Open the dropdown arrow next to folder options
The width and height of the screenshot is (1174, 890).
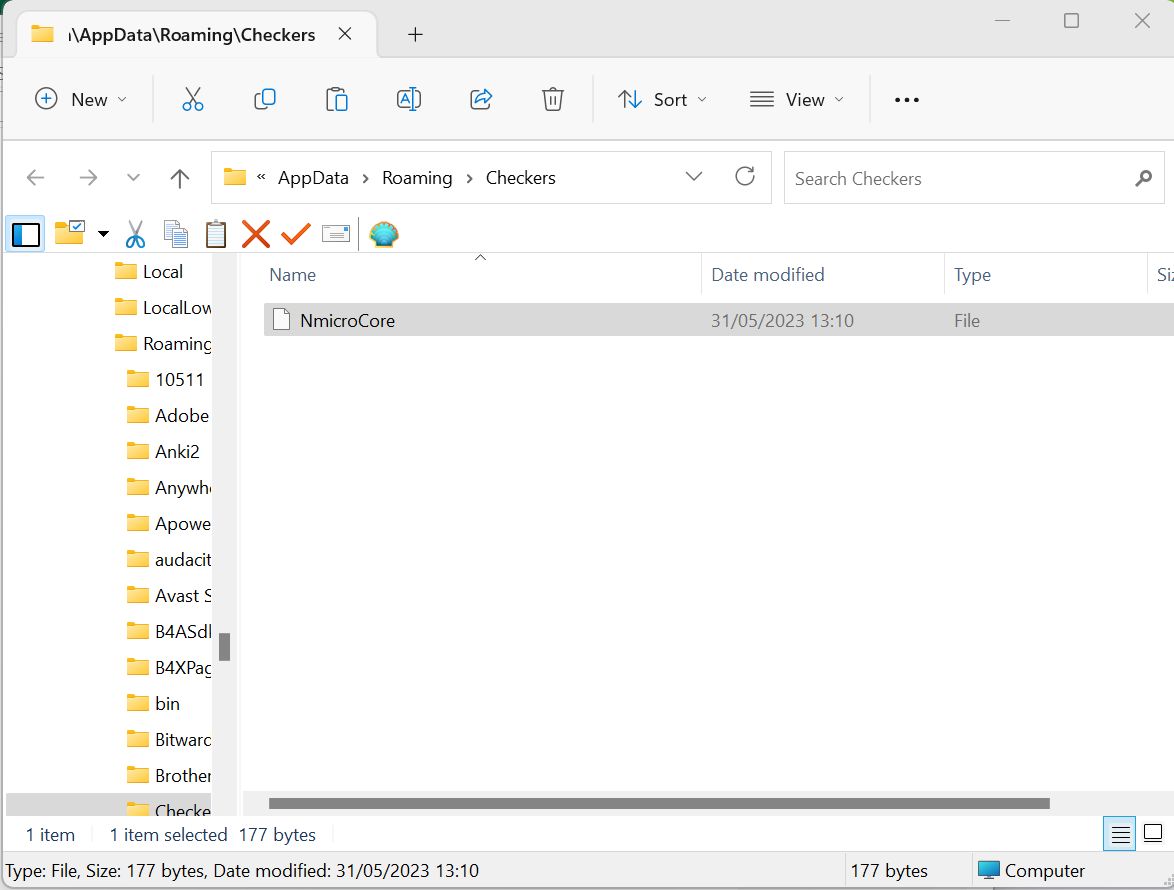(103, 234)
